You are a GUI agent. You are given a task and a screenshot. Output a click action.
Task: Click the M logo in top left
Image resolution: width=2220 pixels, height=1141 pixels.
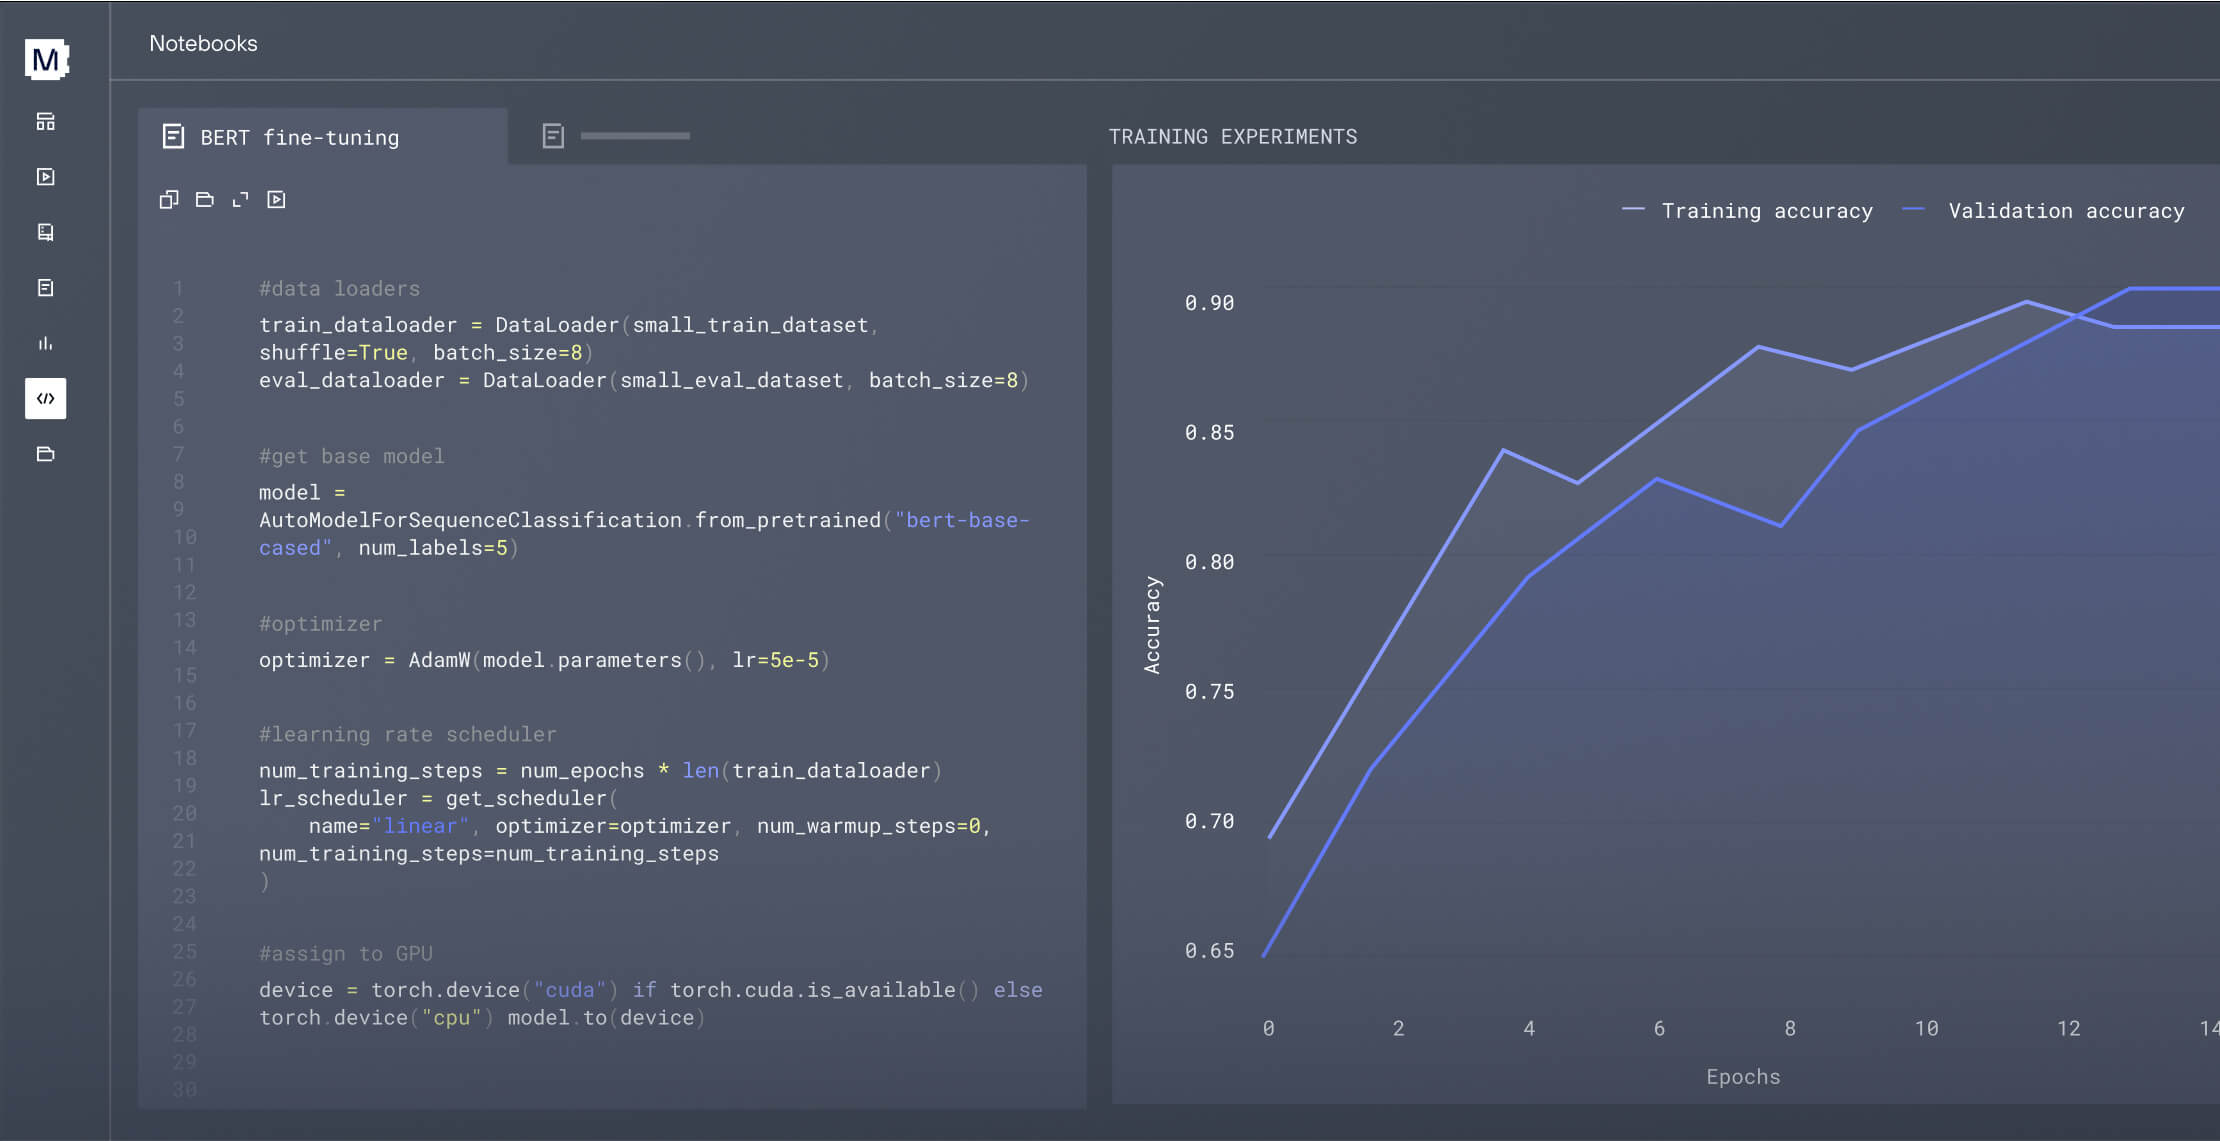tap(45, 60)
